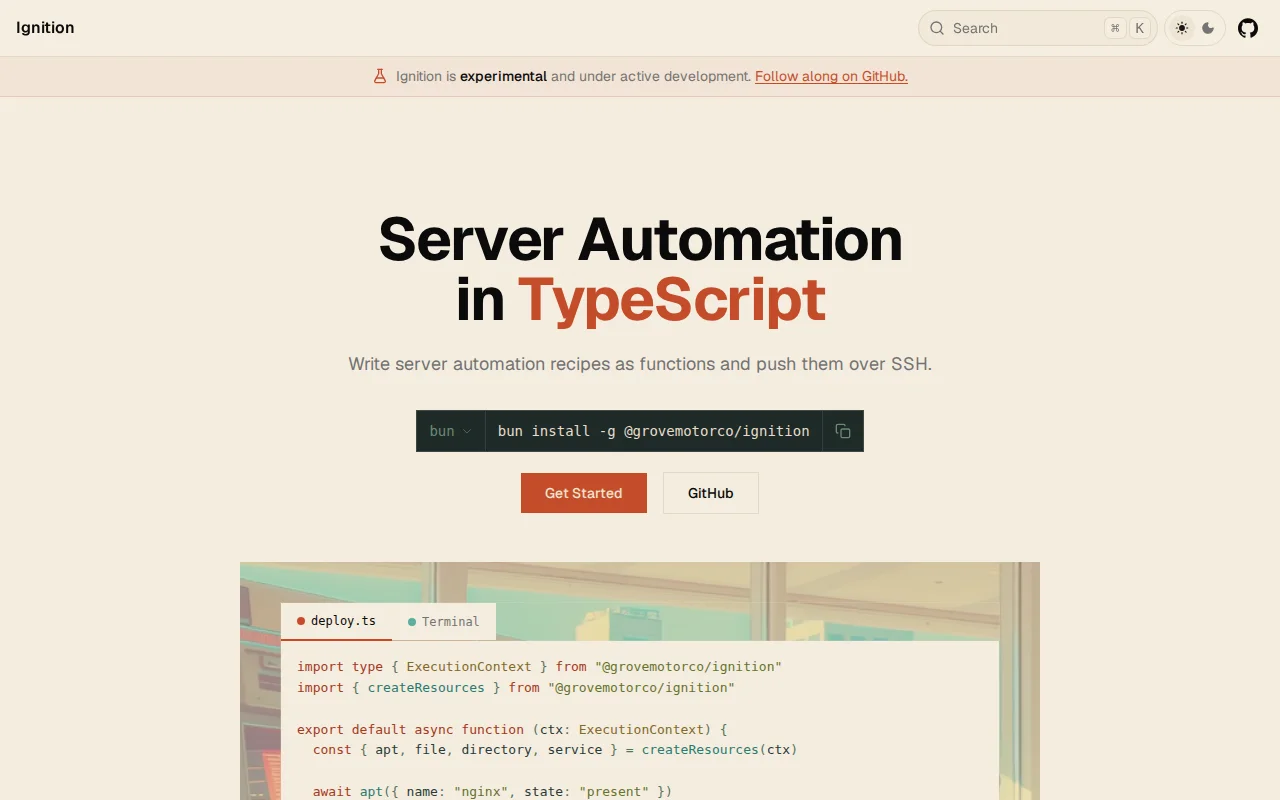Click the experimental flask icon in banner
This screenshot has height=800, width=1280.
[380, 76]
